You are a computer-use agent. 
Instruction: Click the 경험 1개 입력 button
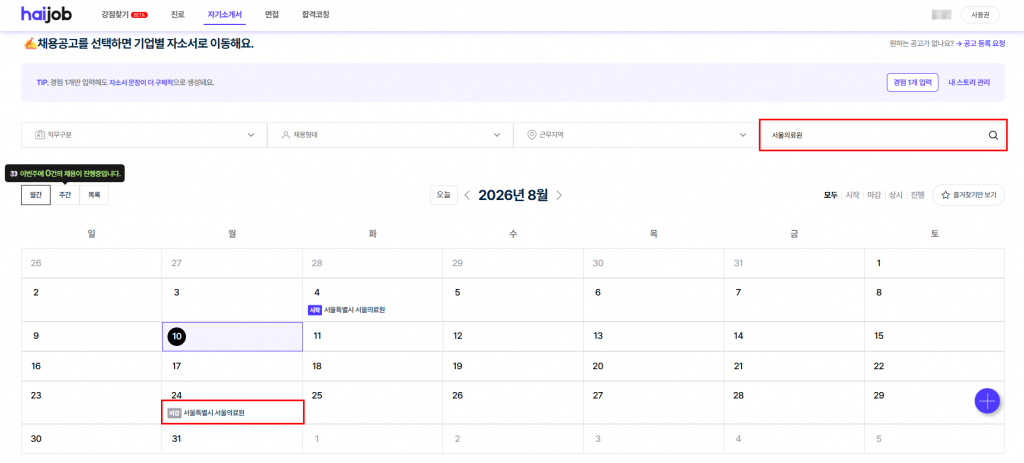pos(912,82)
